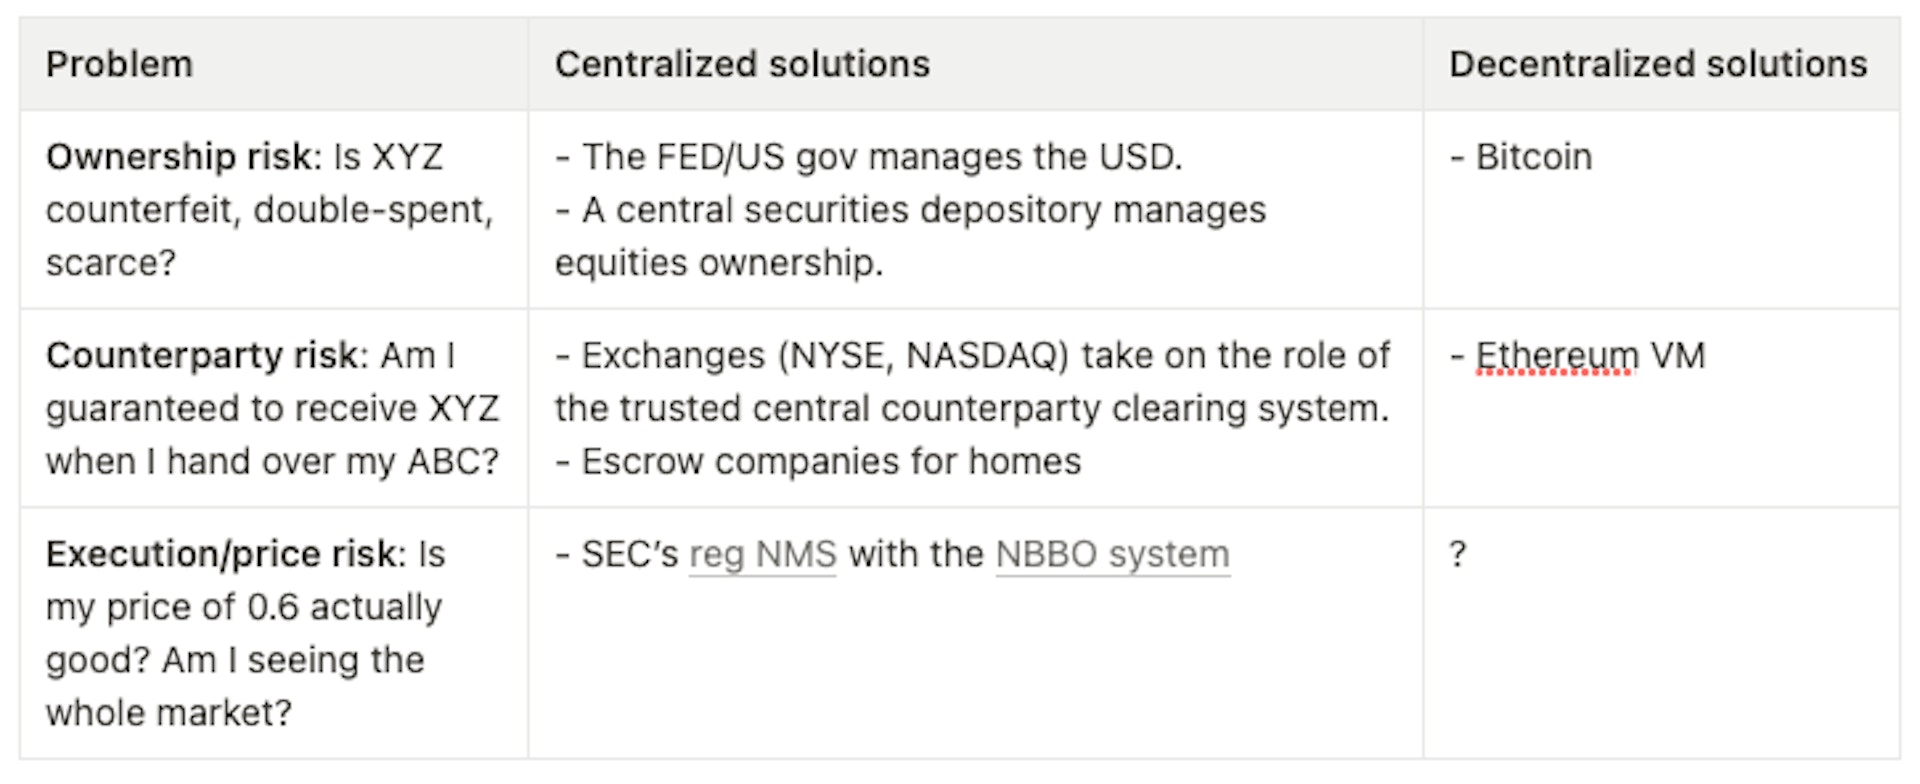Follow the "NBBO system" hyperlink
1920x784 pixels.
click(x=1112, y=554)
